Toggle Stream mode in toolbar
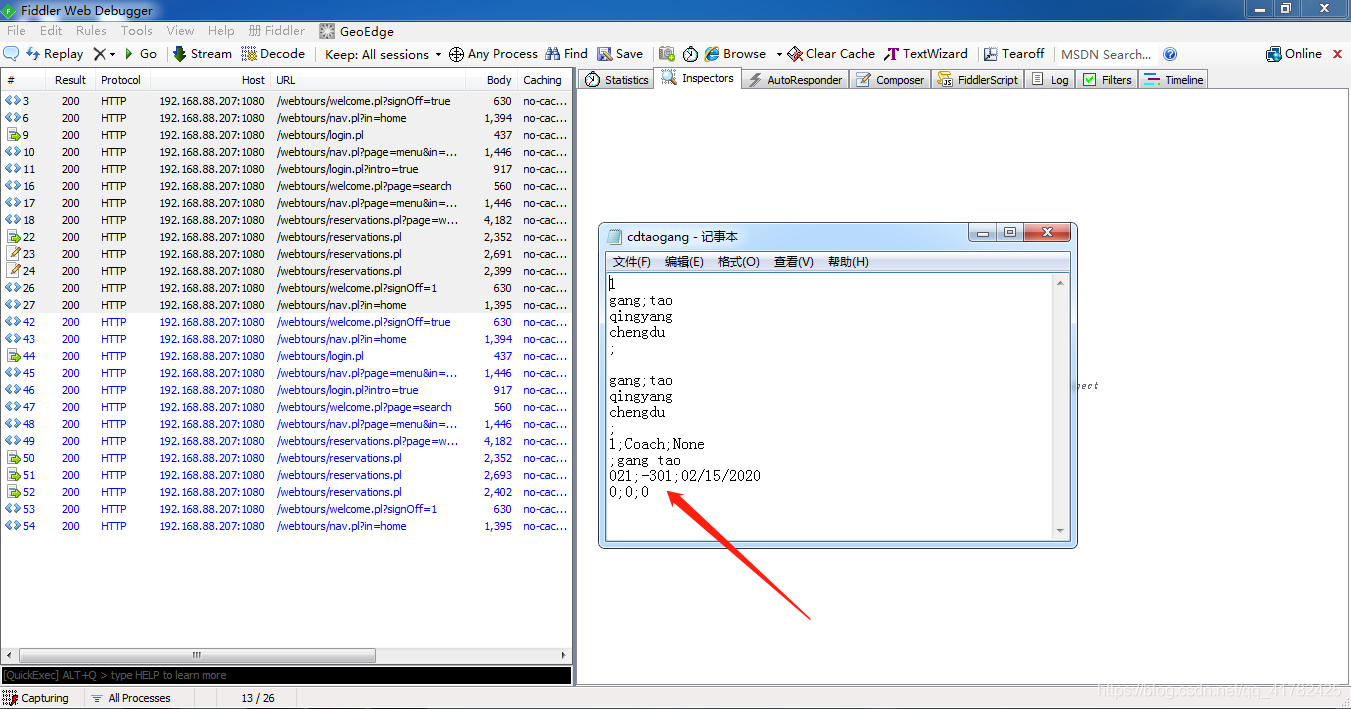The width and height of the screenshot is (1351, 709). [x=202, y=54]
